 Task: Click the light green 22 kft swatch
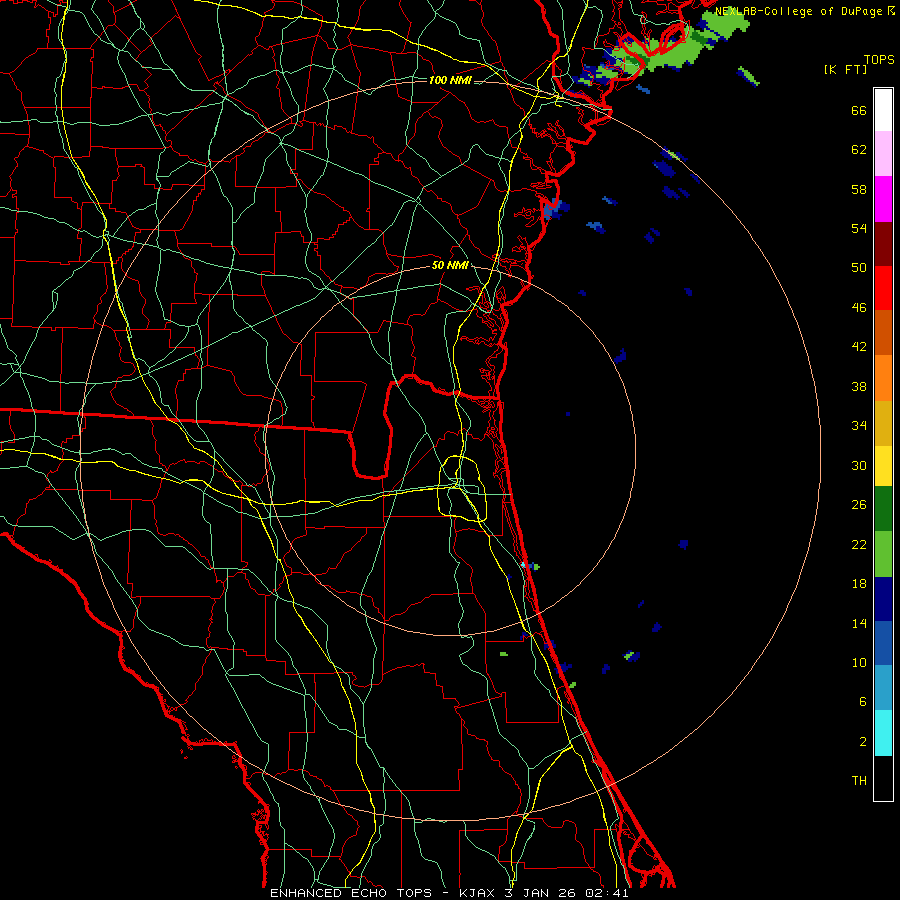[x=883, y=554]
